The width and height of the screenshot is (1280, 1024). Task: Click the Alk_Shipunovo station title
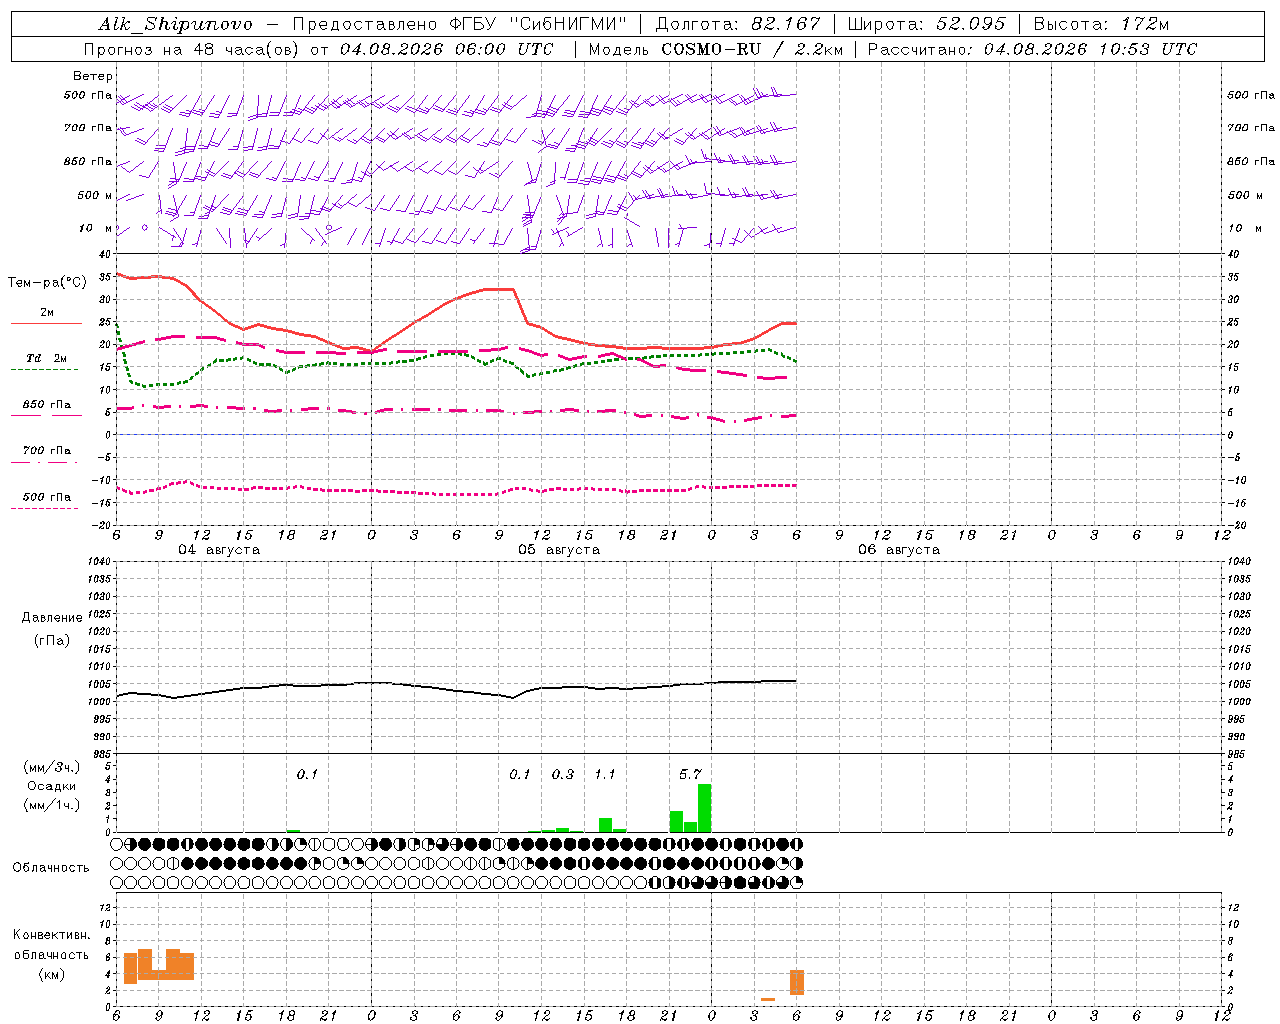[x=176, y=24]
